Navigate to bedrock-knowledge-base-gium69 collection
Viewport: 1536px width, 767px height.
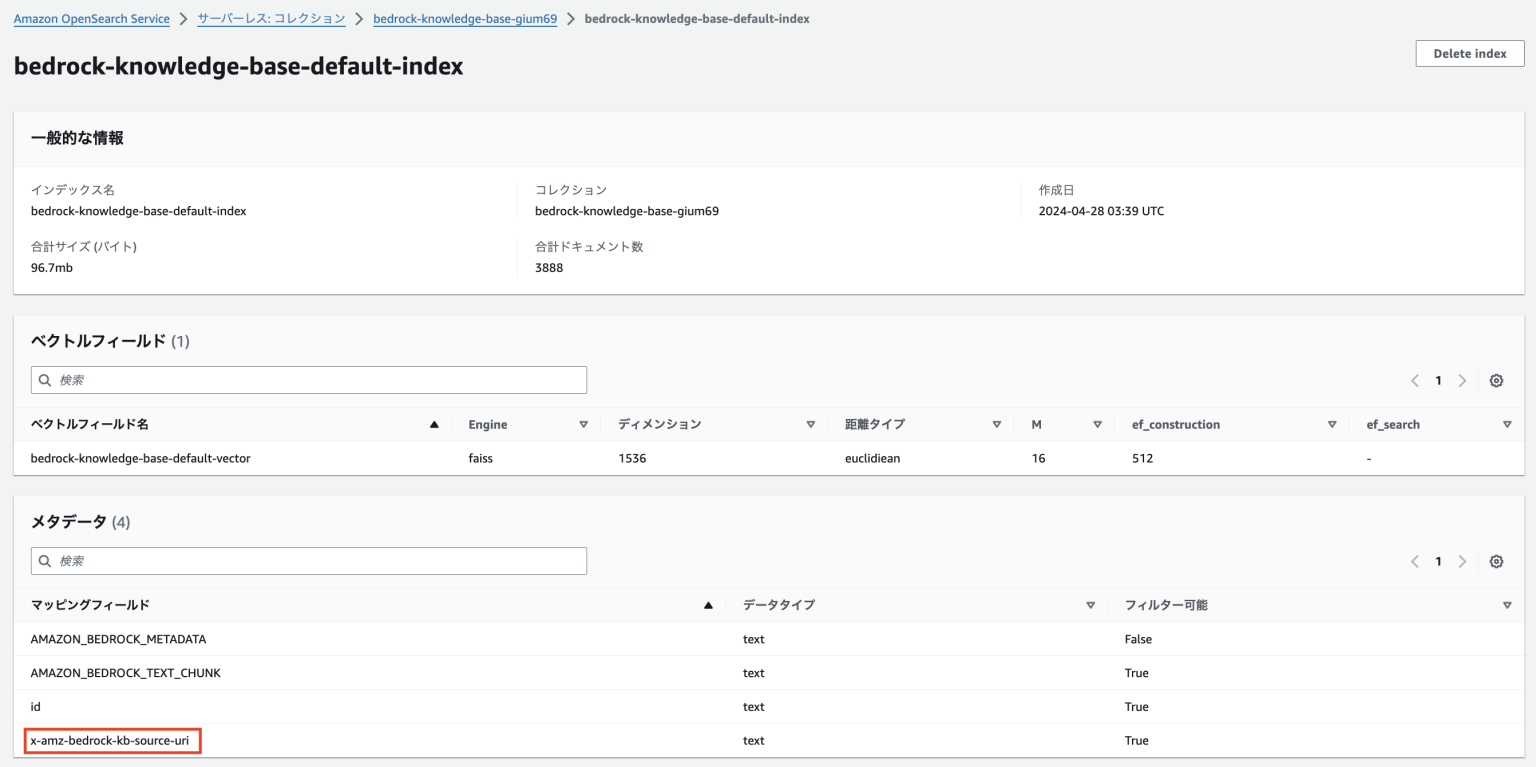pos(465,18)
